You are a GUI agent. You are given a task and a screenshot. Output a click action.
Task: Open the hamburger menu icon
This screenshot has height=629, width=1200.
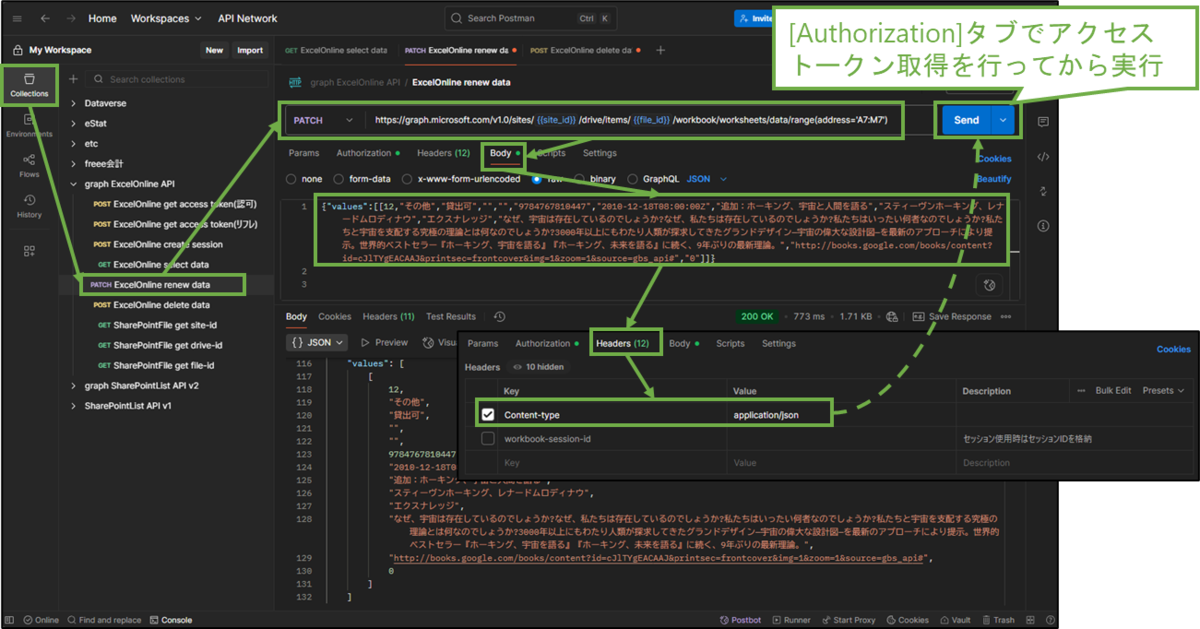tap(17, 18)
